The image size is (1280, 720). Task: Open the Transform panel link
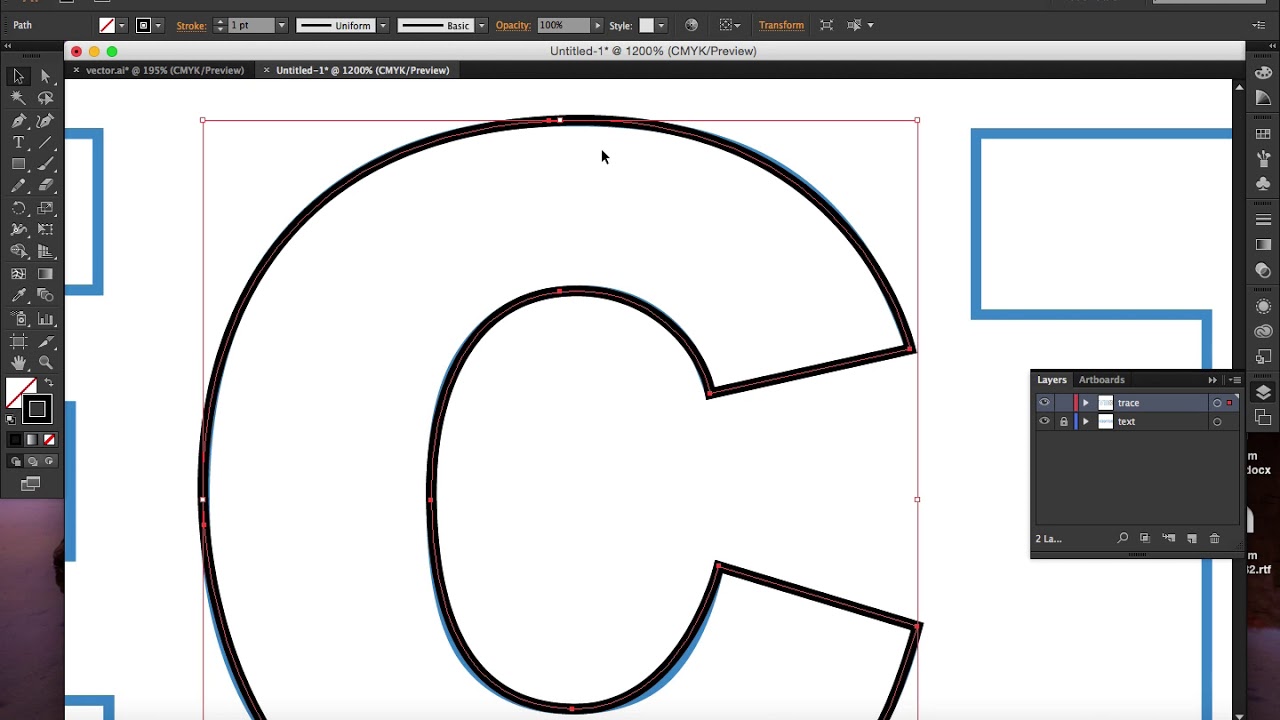[x=781, y=25]
